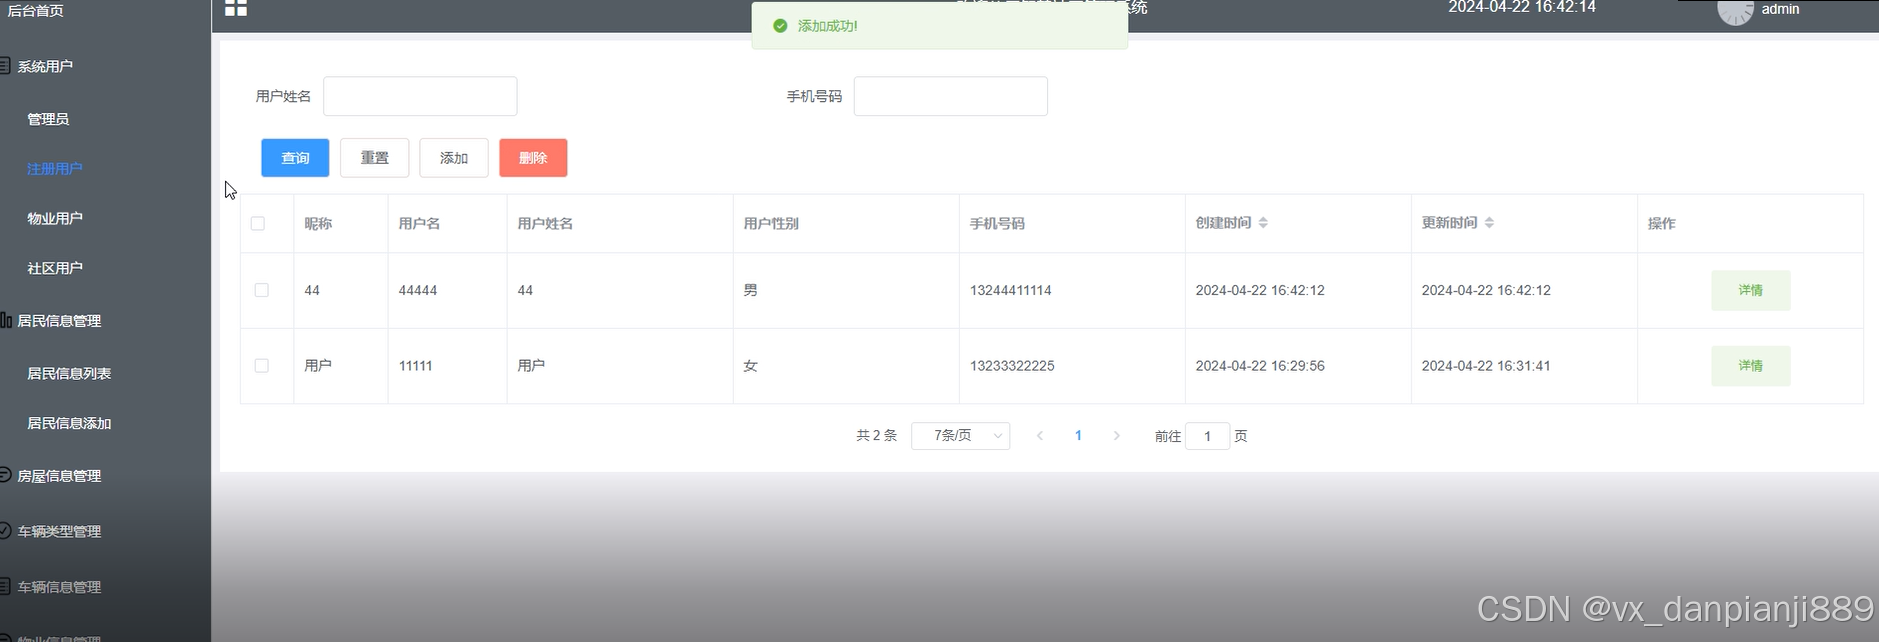The image size is (1879, 642).
Task: Click the 手机号码 search input
Action: pyautogui.click(x=950, y=96)
